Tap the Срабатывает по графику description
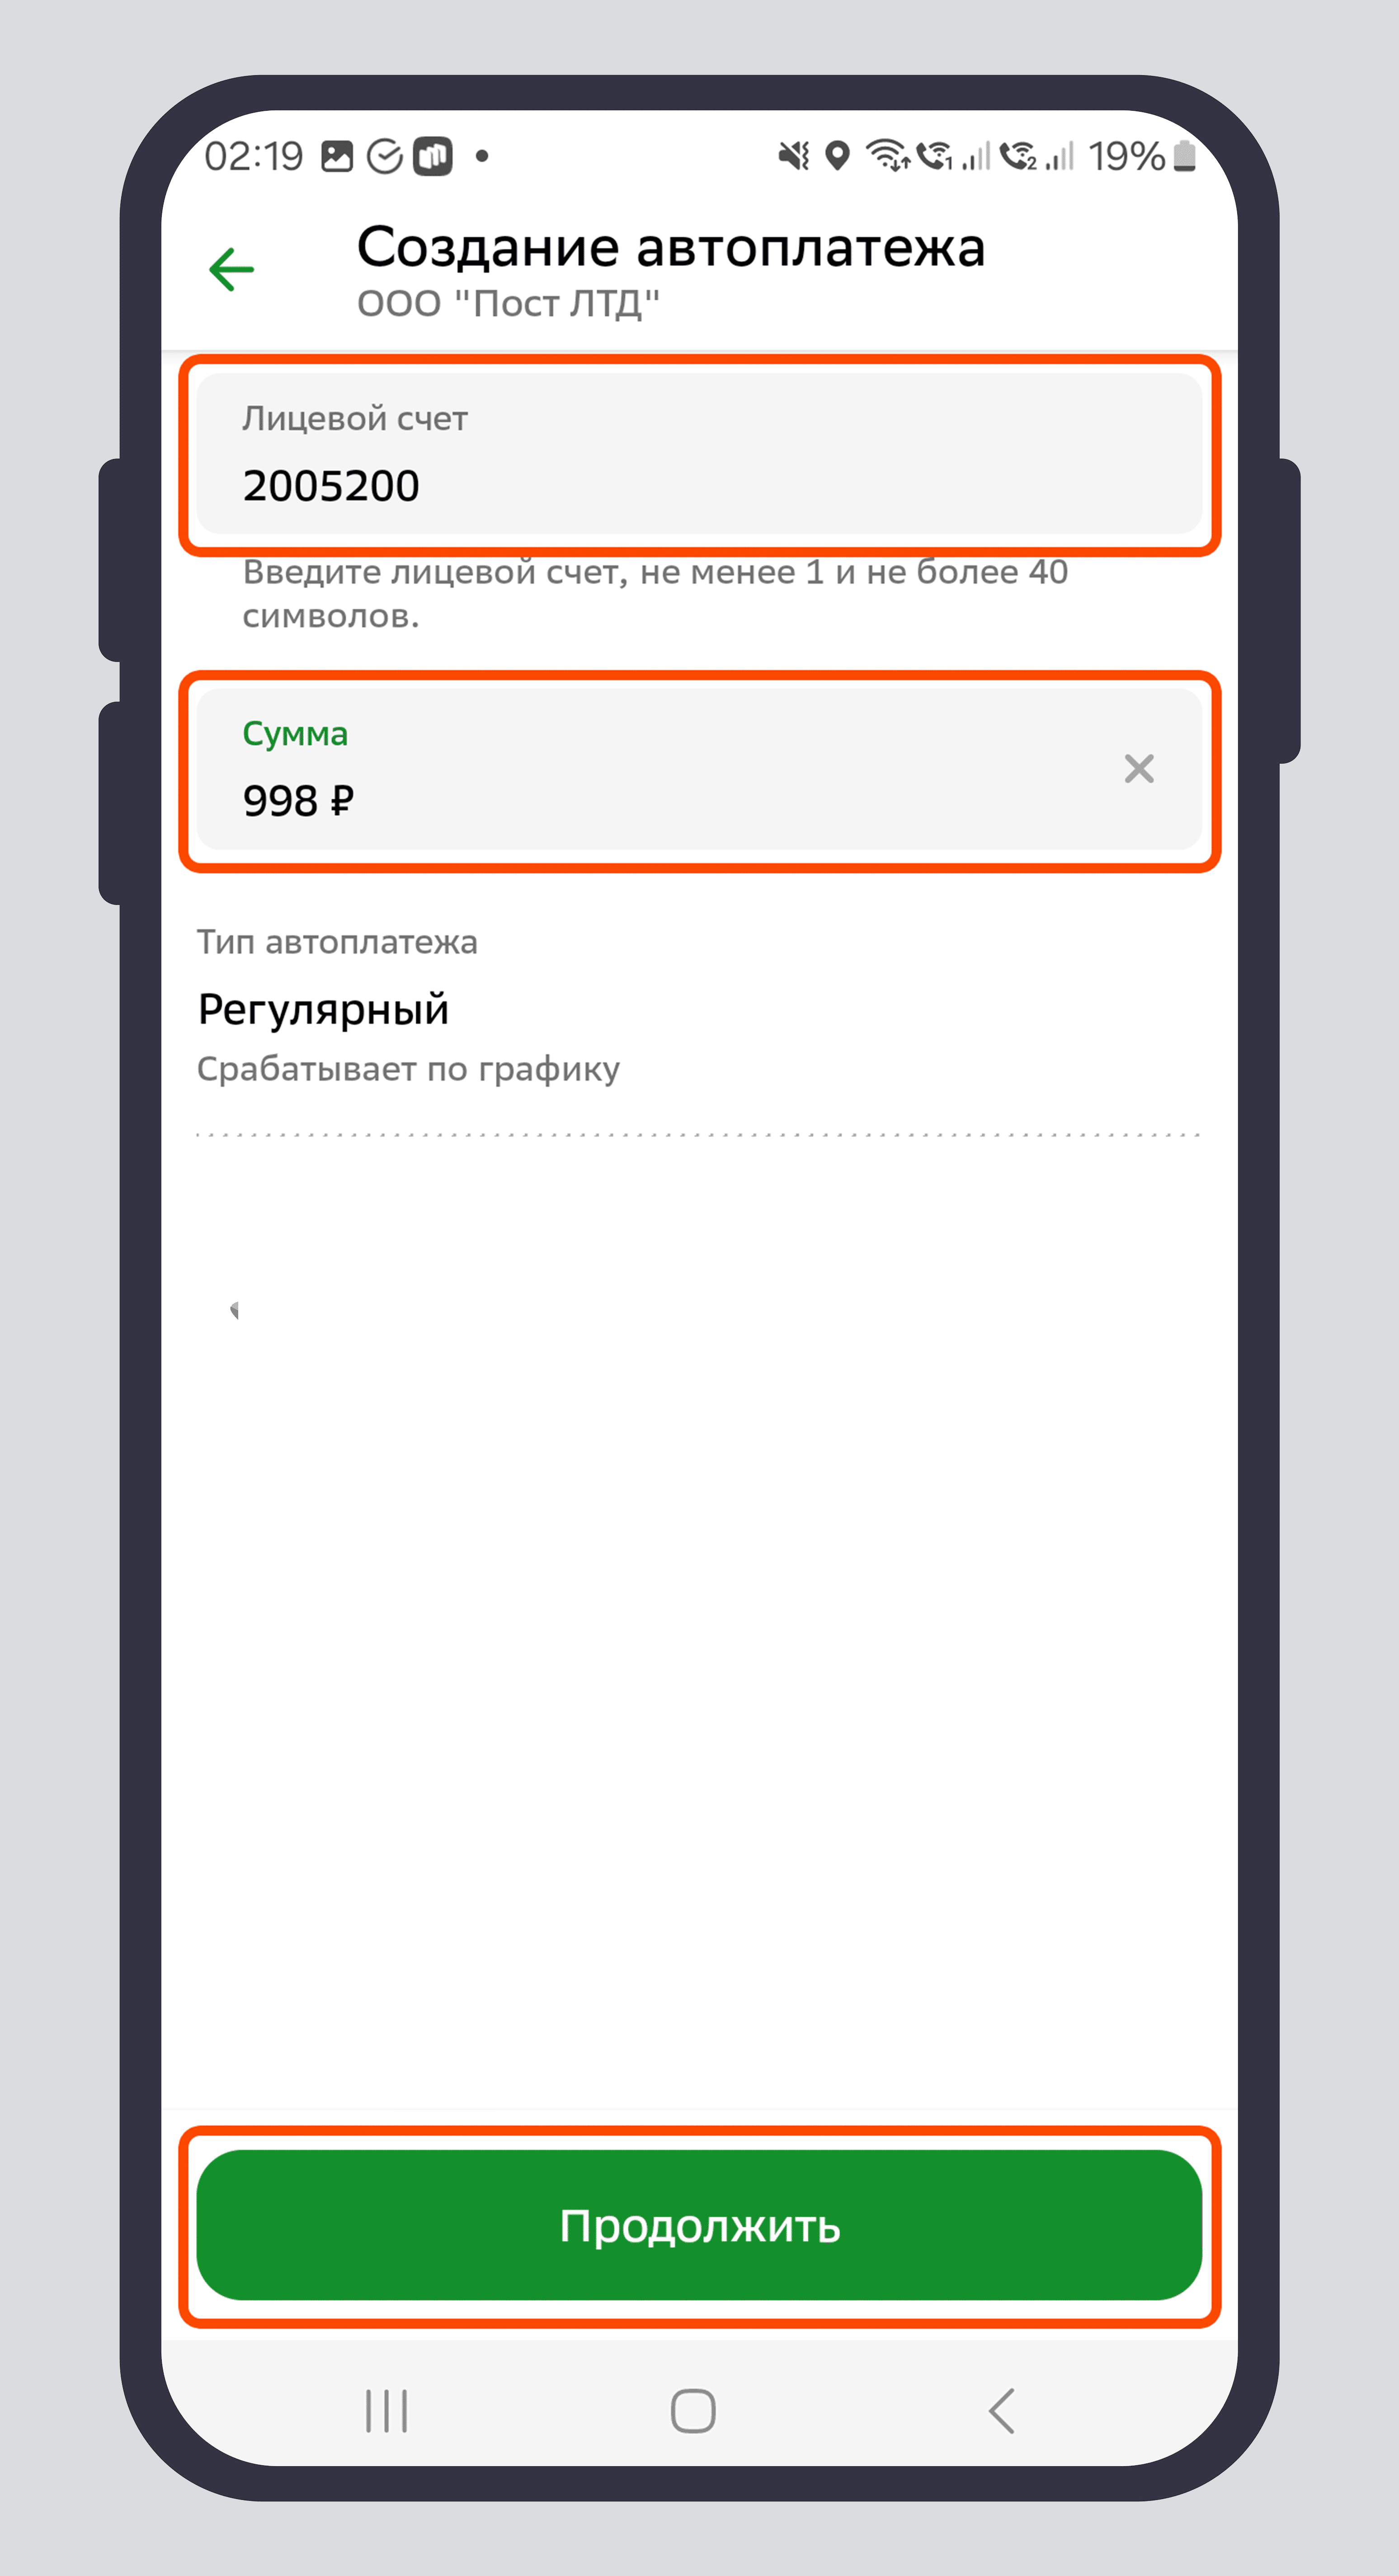 click(408, 1069)
